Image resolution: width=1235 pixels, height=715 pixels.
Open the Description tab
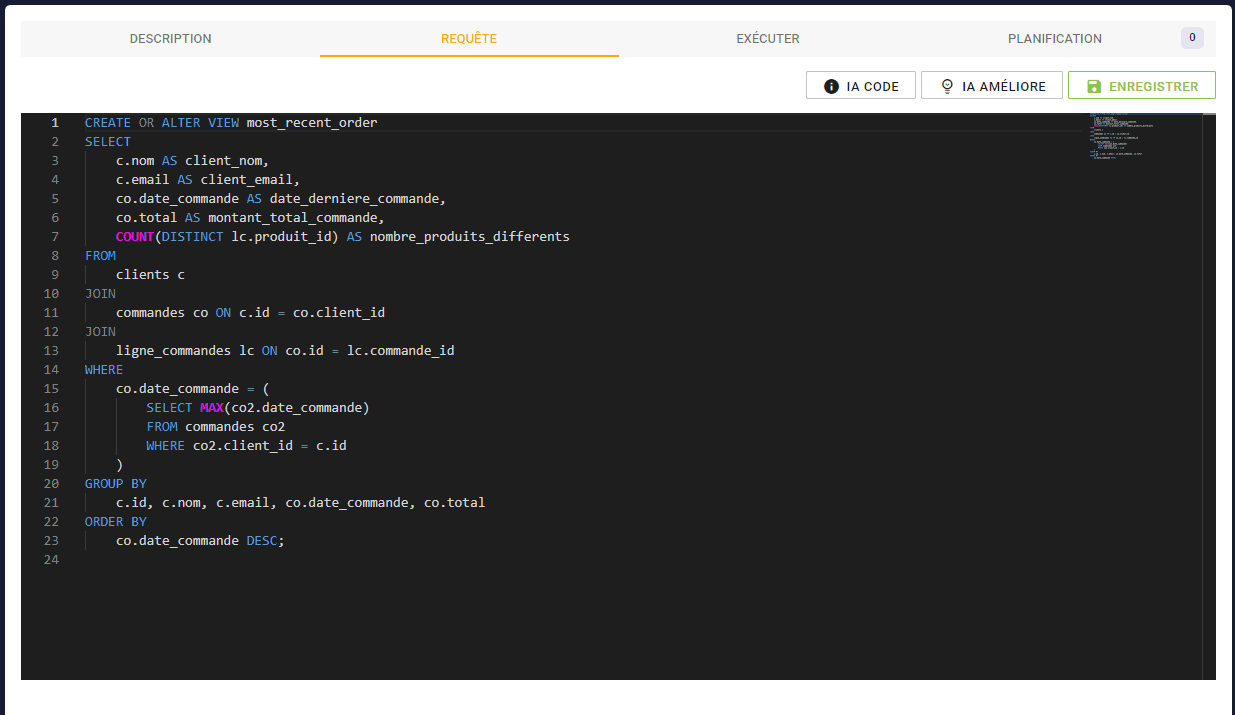(170, 39)
